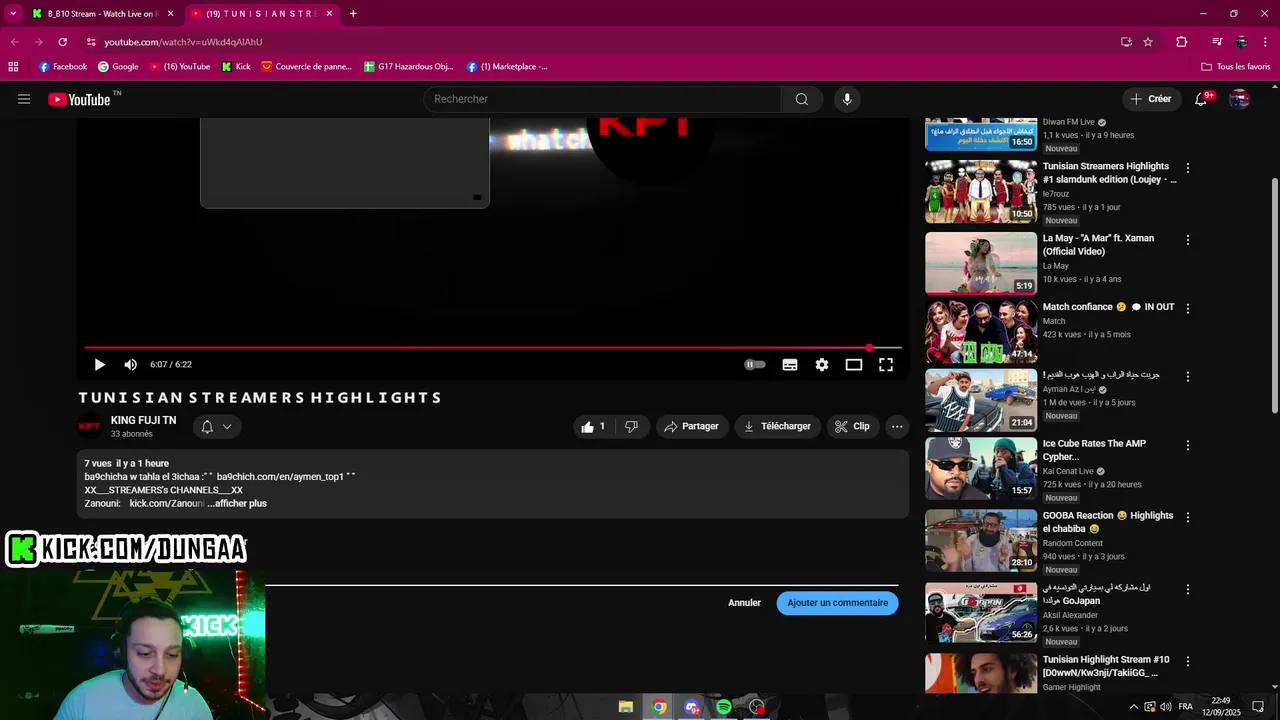Screen dimensions: 1280x720
Task: Open options for GoJapan video
Action: pos(1188,589)
